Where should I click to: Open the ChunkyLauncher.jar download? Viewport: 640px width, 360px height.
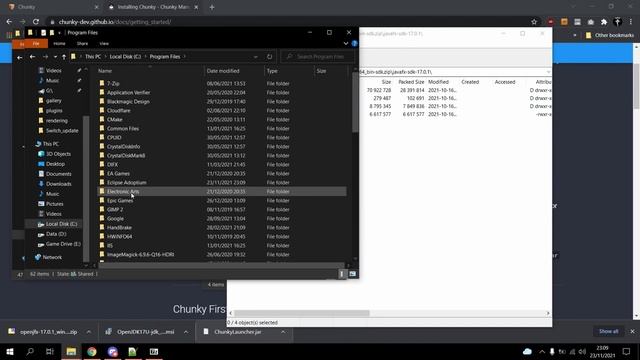click(x=238, y=332)
